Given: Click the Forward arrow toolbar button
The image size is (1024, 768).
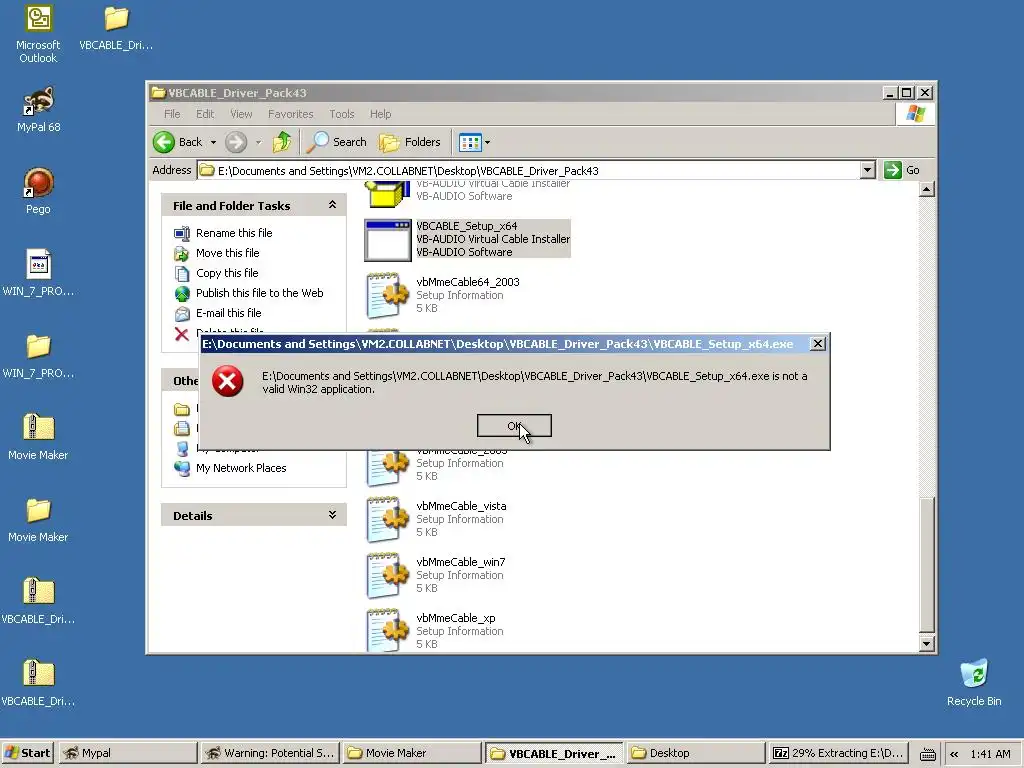Looking at the screenshot, I should point(236,142).
